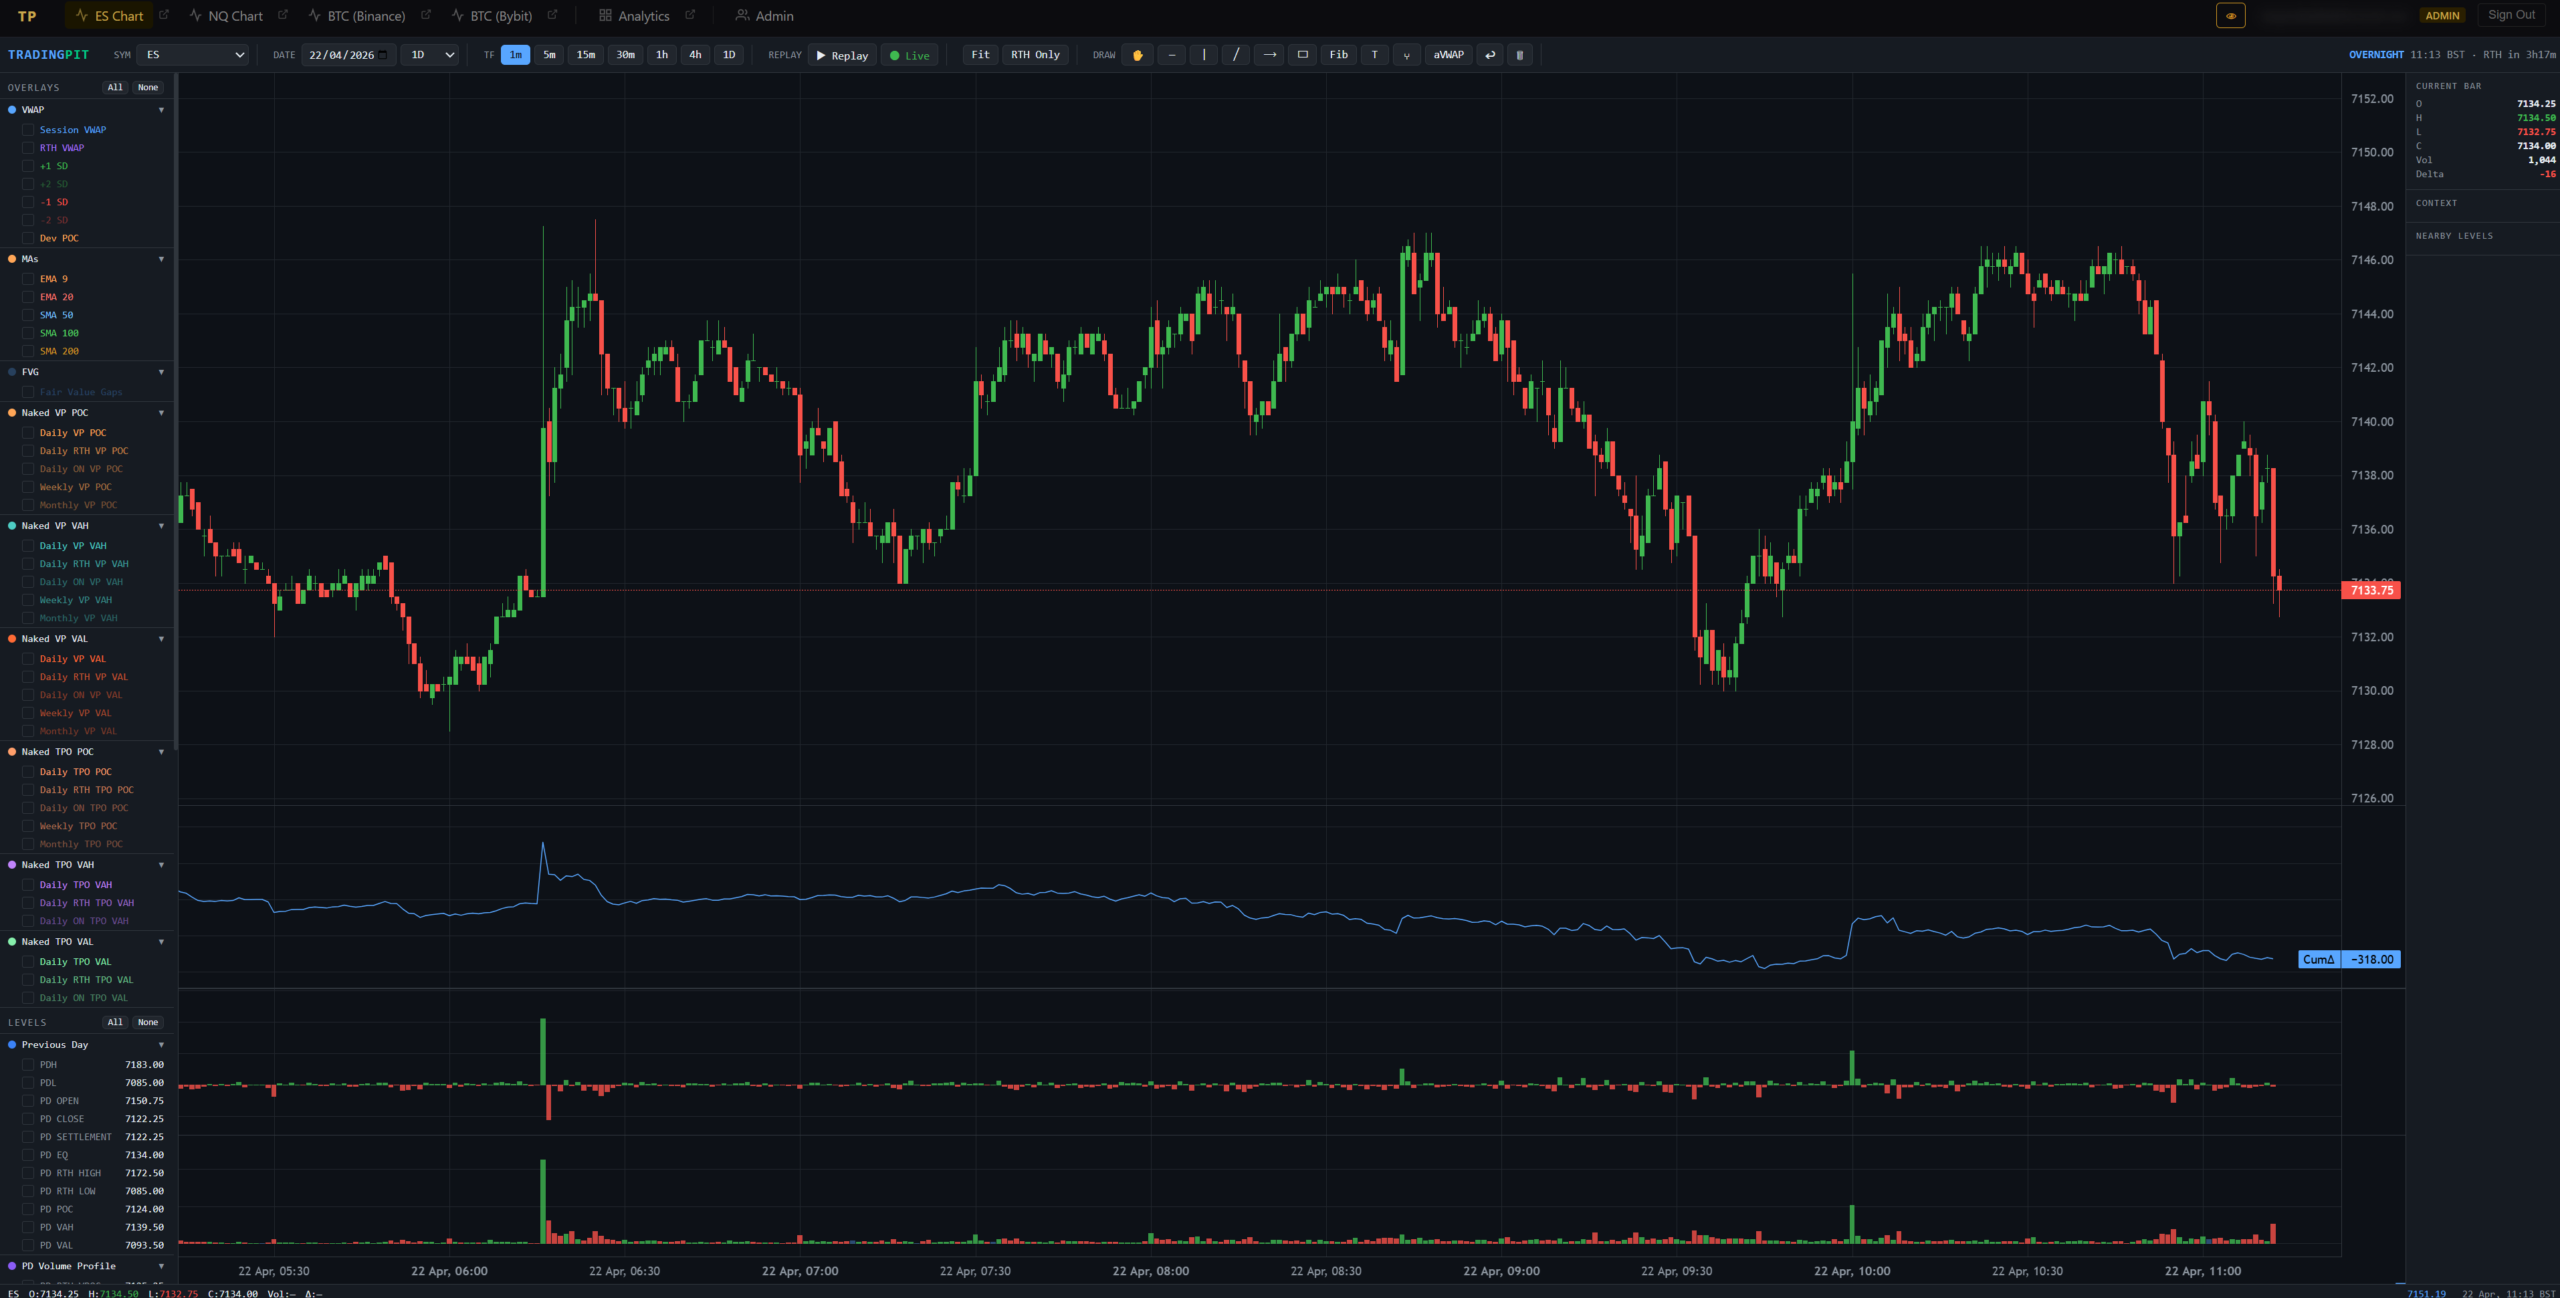Sign out of the account
This screenshot has width=2560, height=1298.
[2511, 15]
